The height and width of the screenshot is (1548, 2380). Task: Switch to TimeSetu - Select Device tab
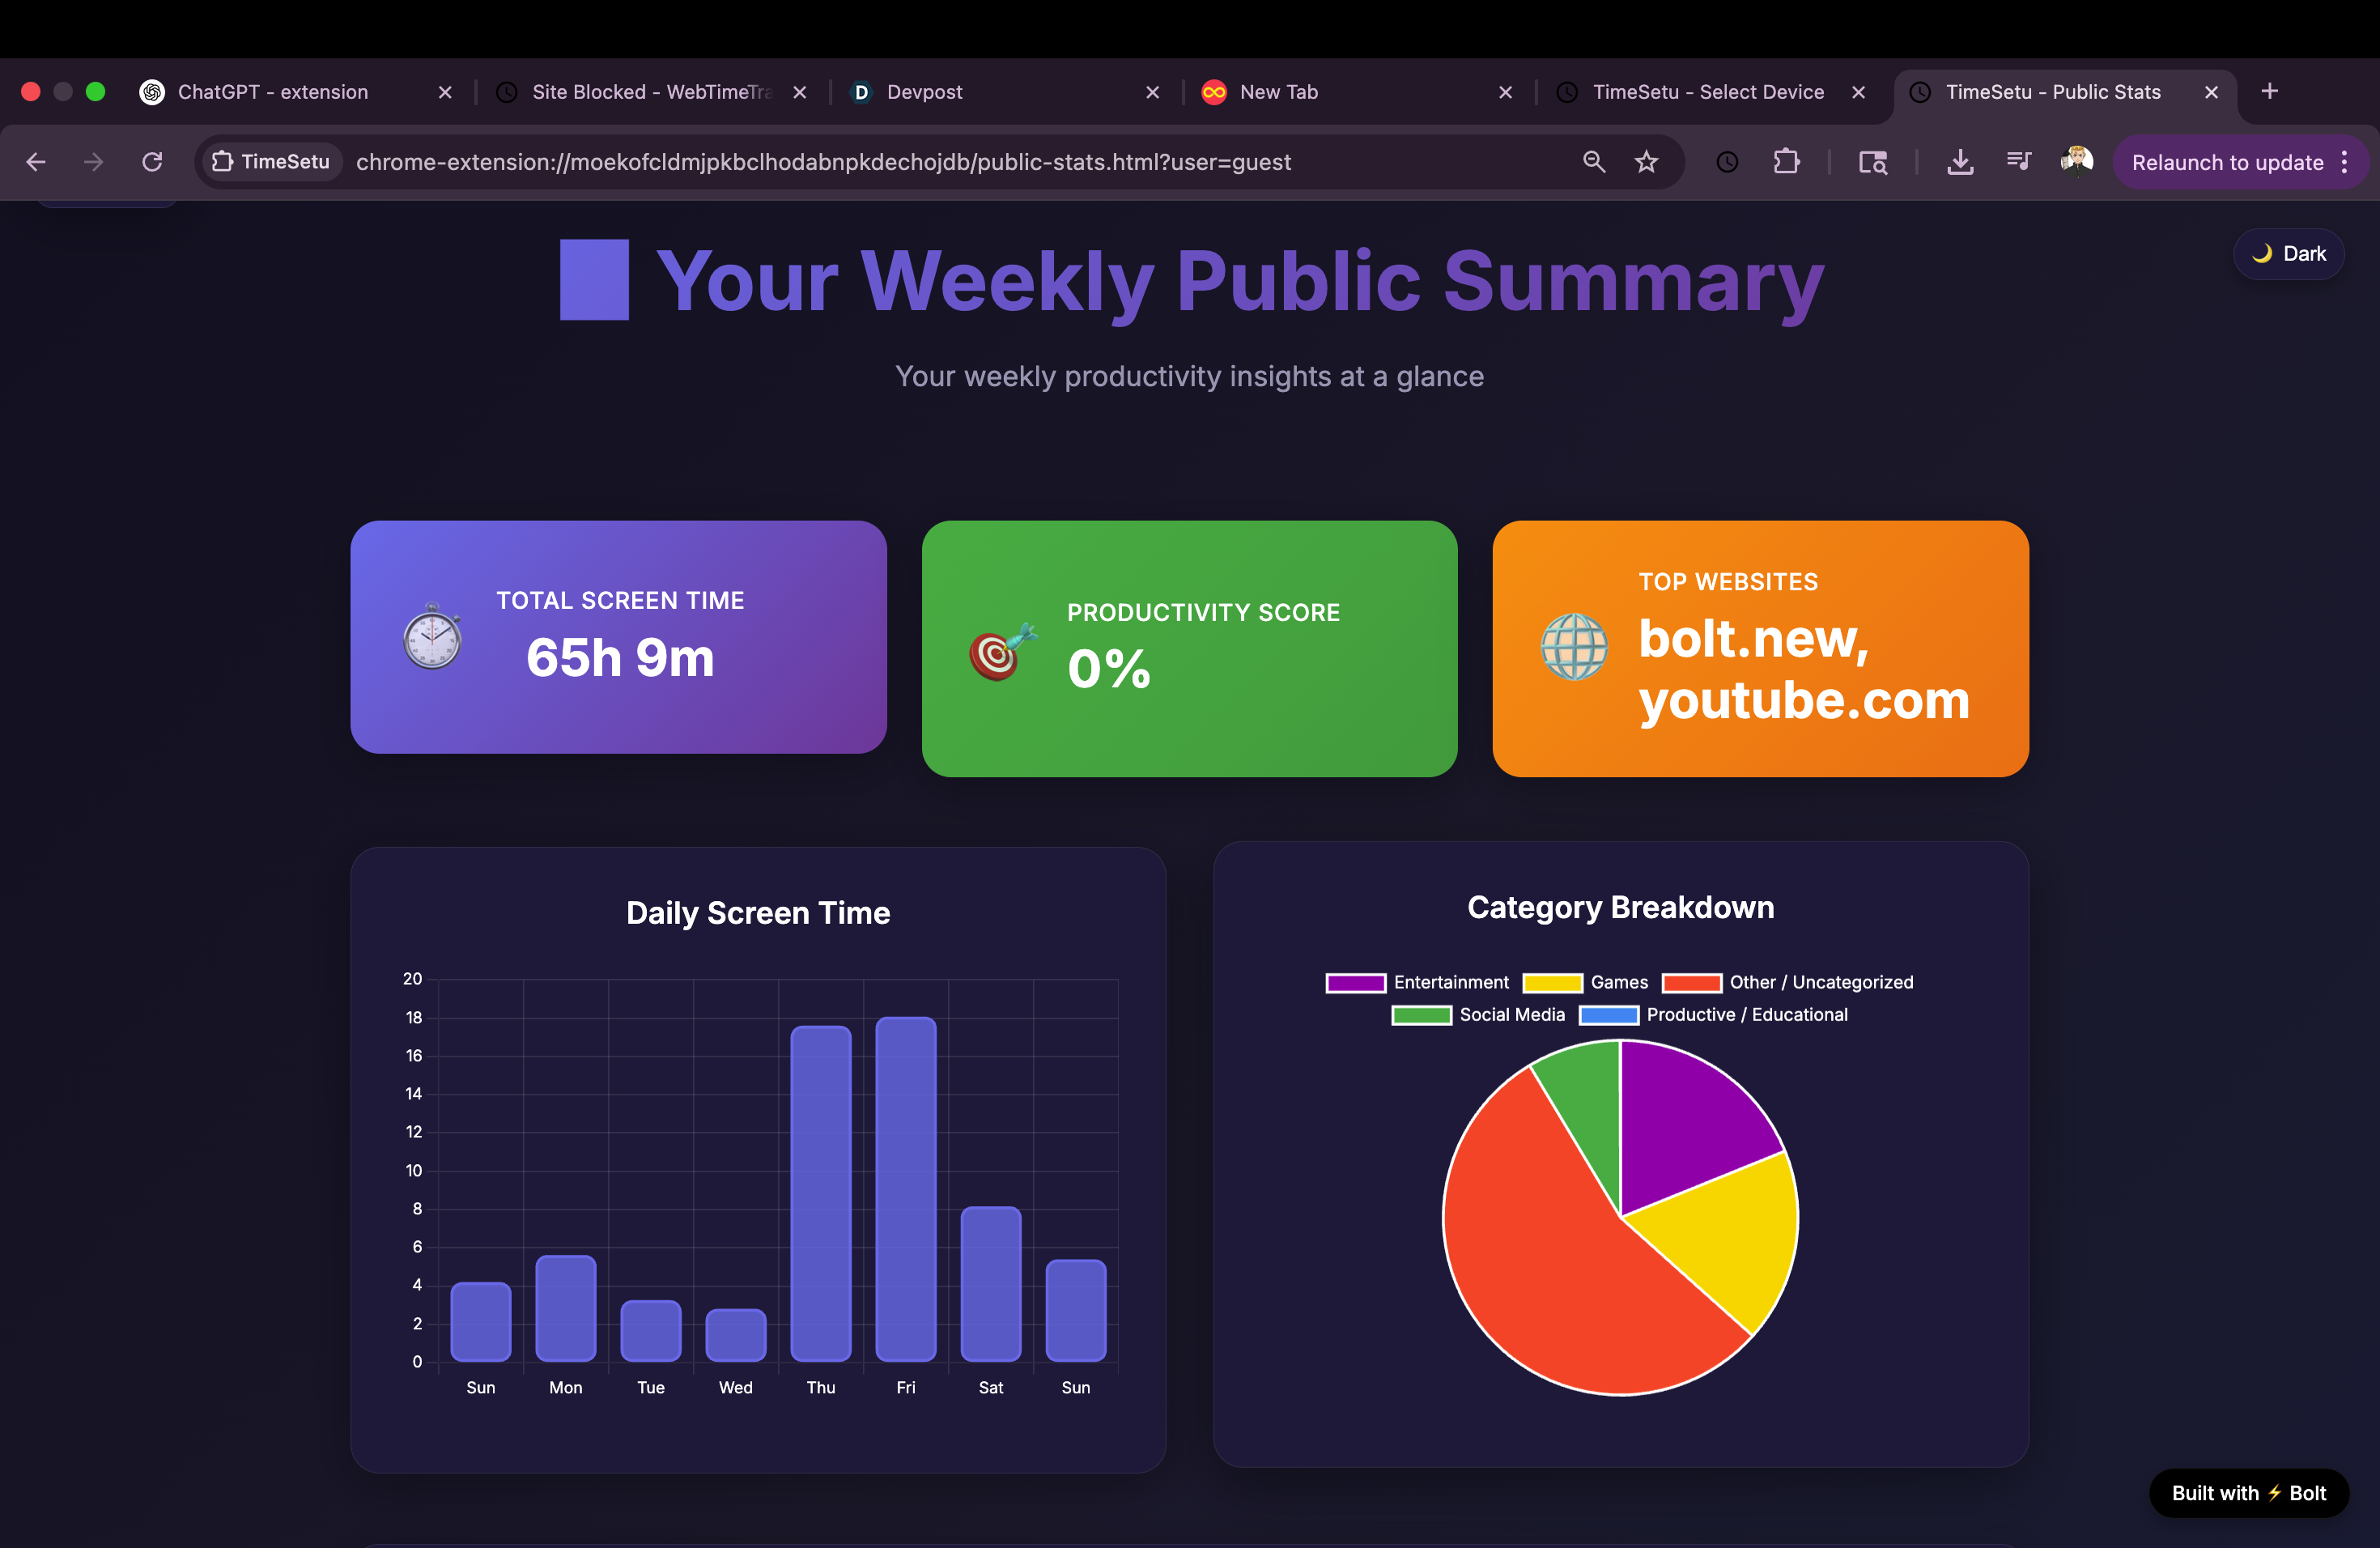1707,92
